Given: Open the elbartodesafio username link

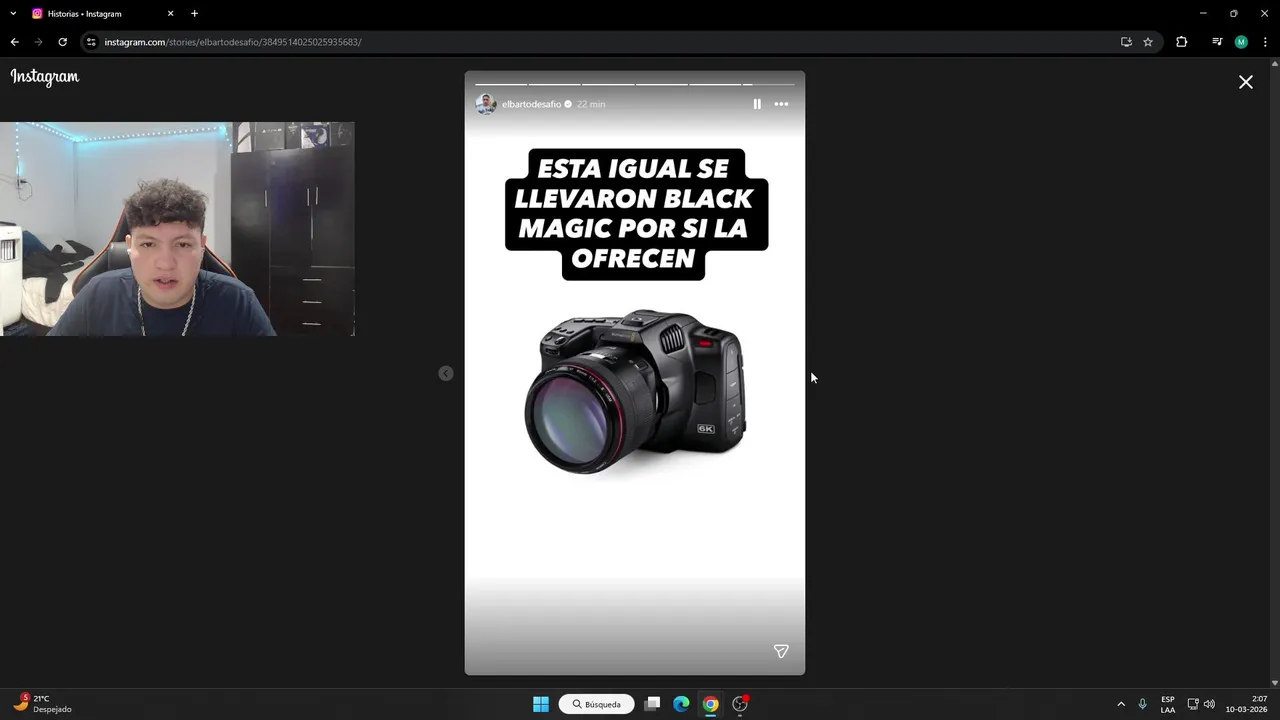Looking at the screenshot, I should tap(531, 104).
